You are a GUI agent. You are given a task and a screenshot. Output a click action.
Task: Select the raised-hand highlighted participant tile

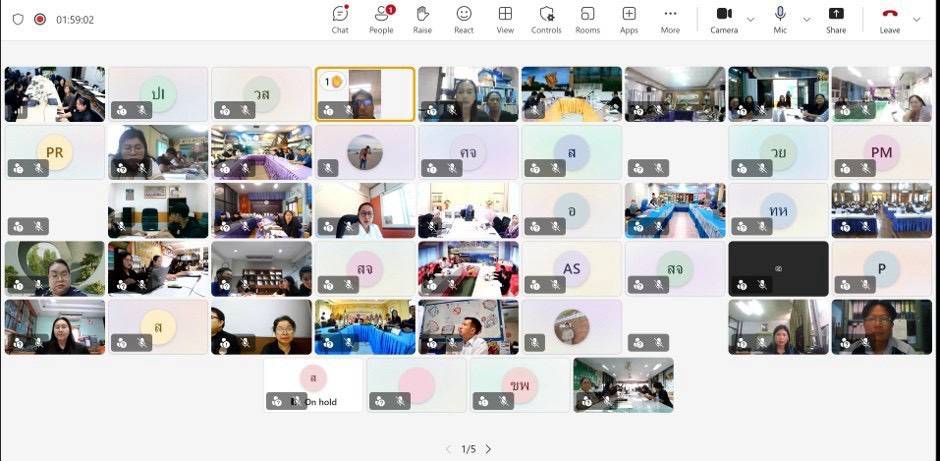click(365, 94)
